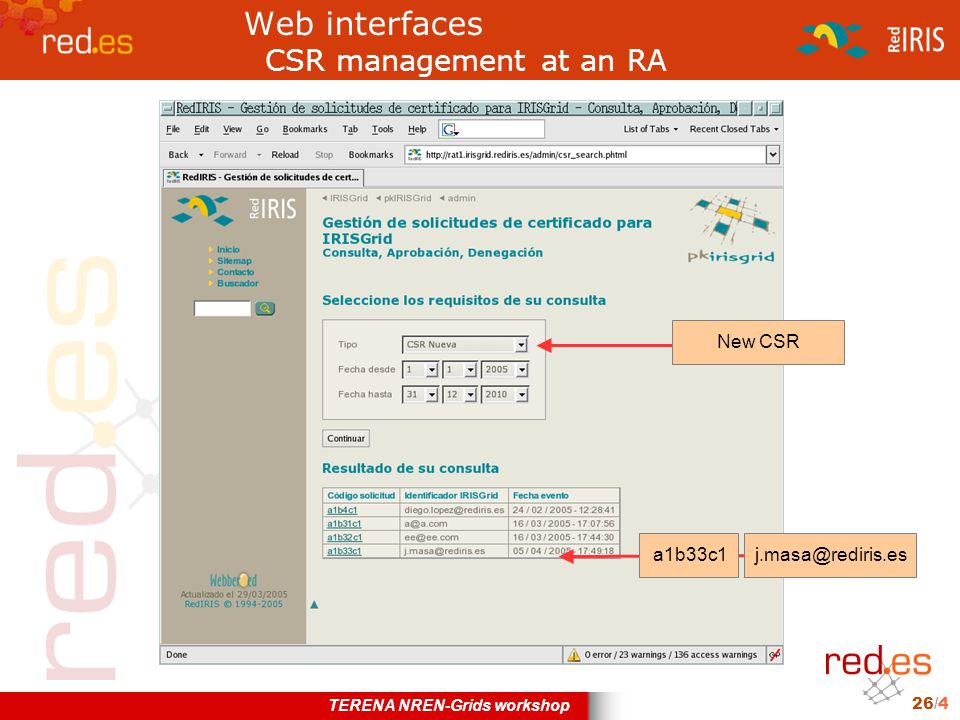Click the warning triangle status icon
Viewport: 960px width, 720px height.
coord(574,655)
